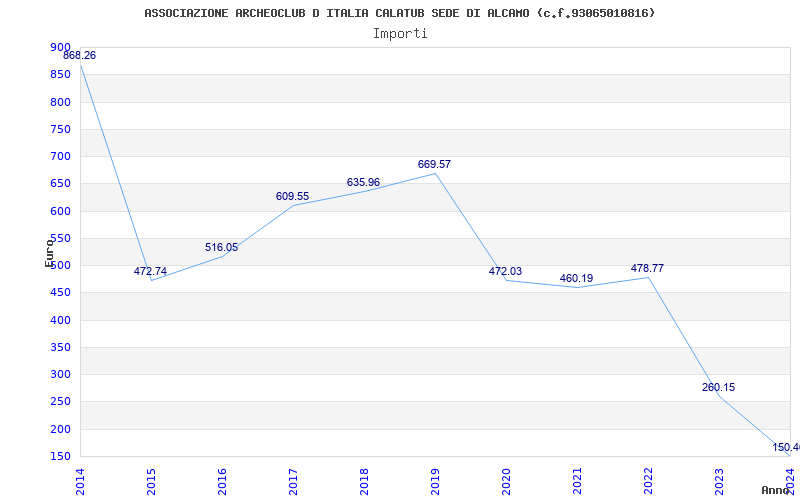Click y-axis tick label 200

(60, 430)
